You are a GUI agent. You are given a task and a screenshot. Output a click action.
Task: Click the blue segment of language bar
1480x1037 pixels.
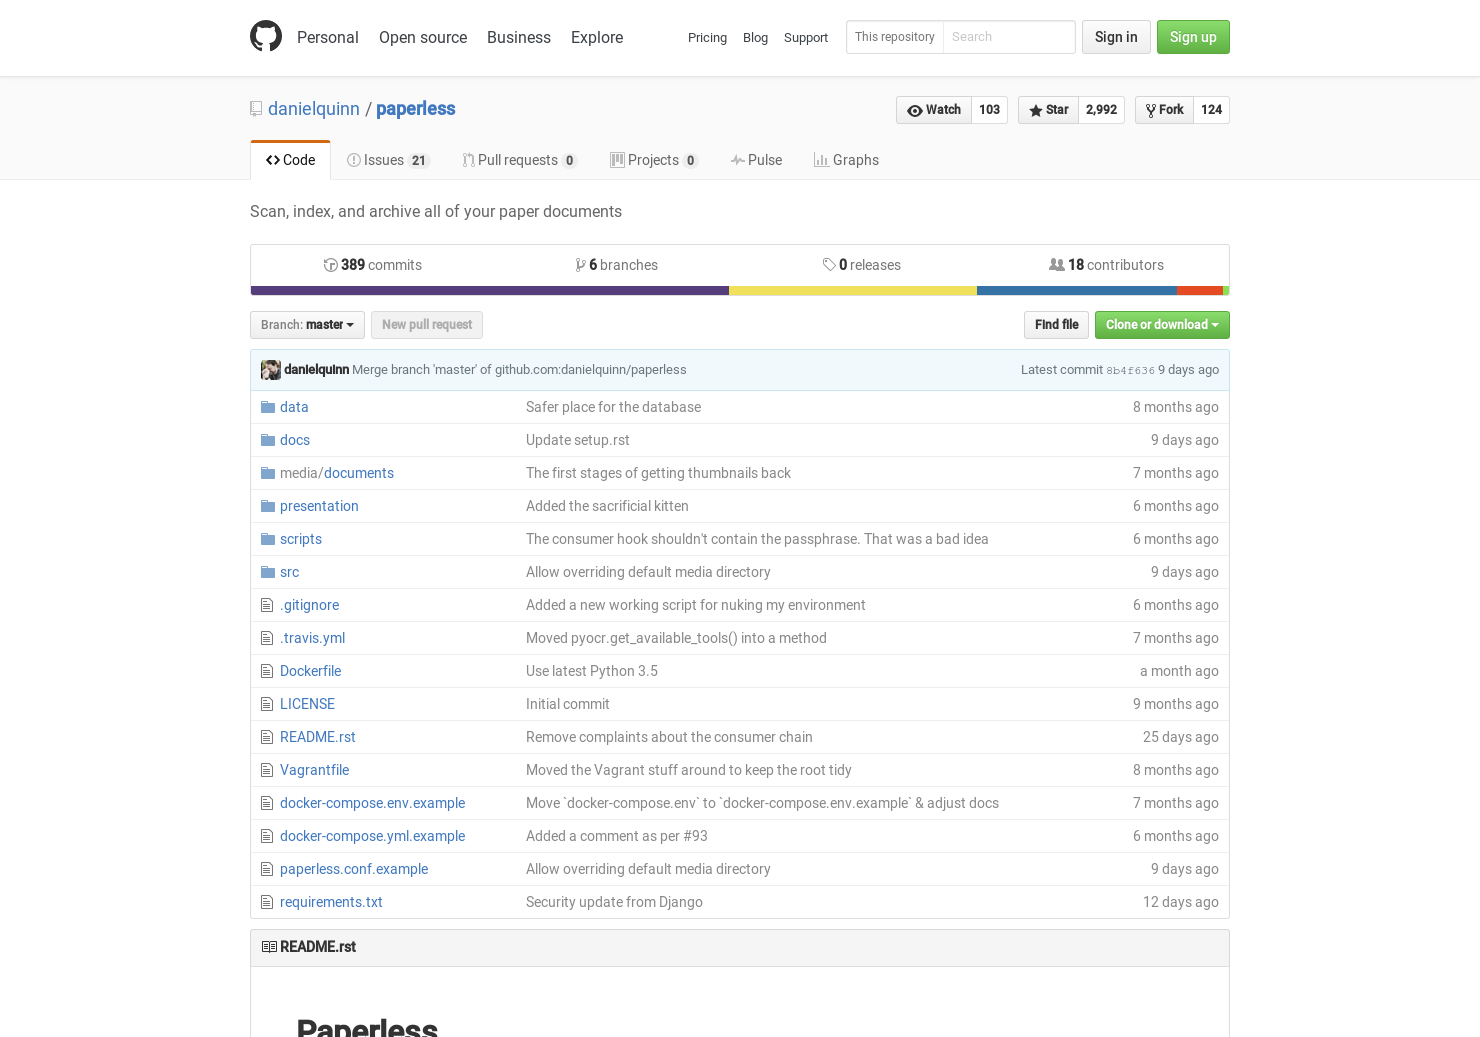tap(1077, 291)
